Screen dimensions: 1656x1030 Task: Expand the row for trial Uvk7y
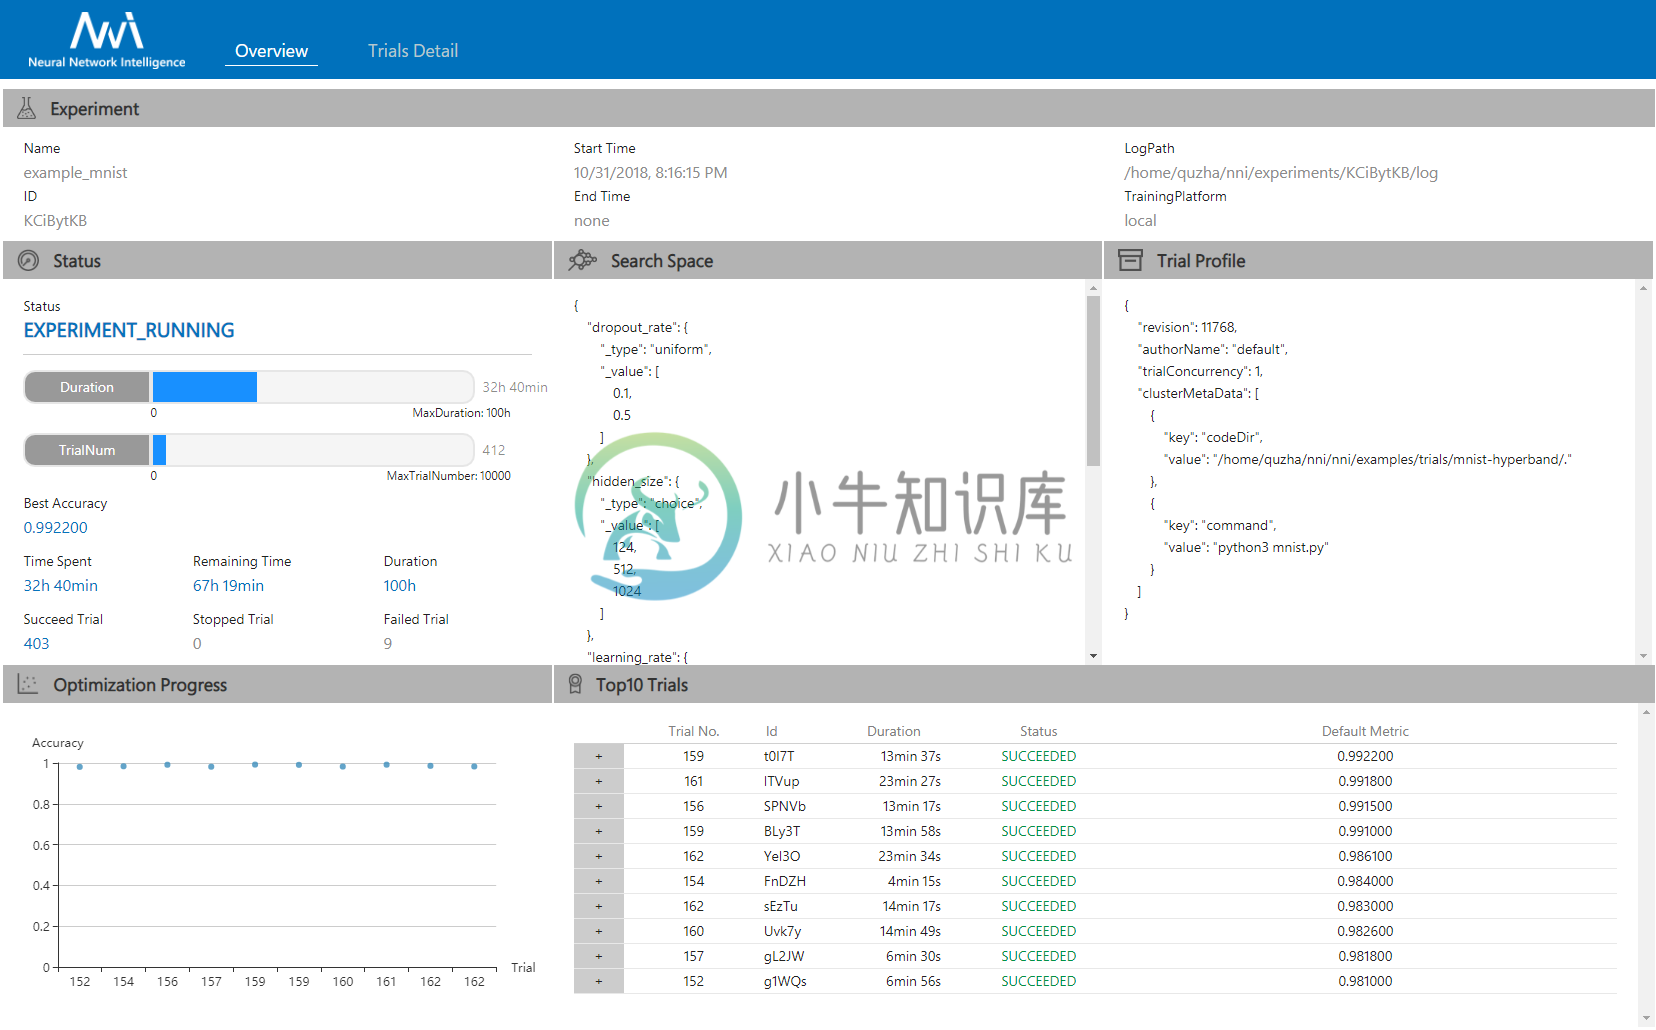coord(599,931)
